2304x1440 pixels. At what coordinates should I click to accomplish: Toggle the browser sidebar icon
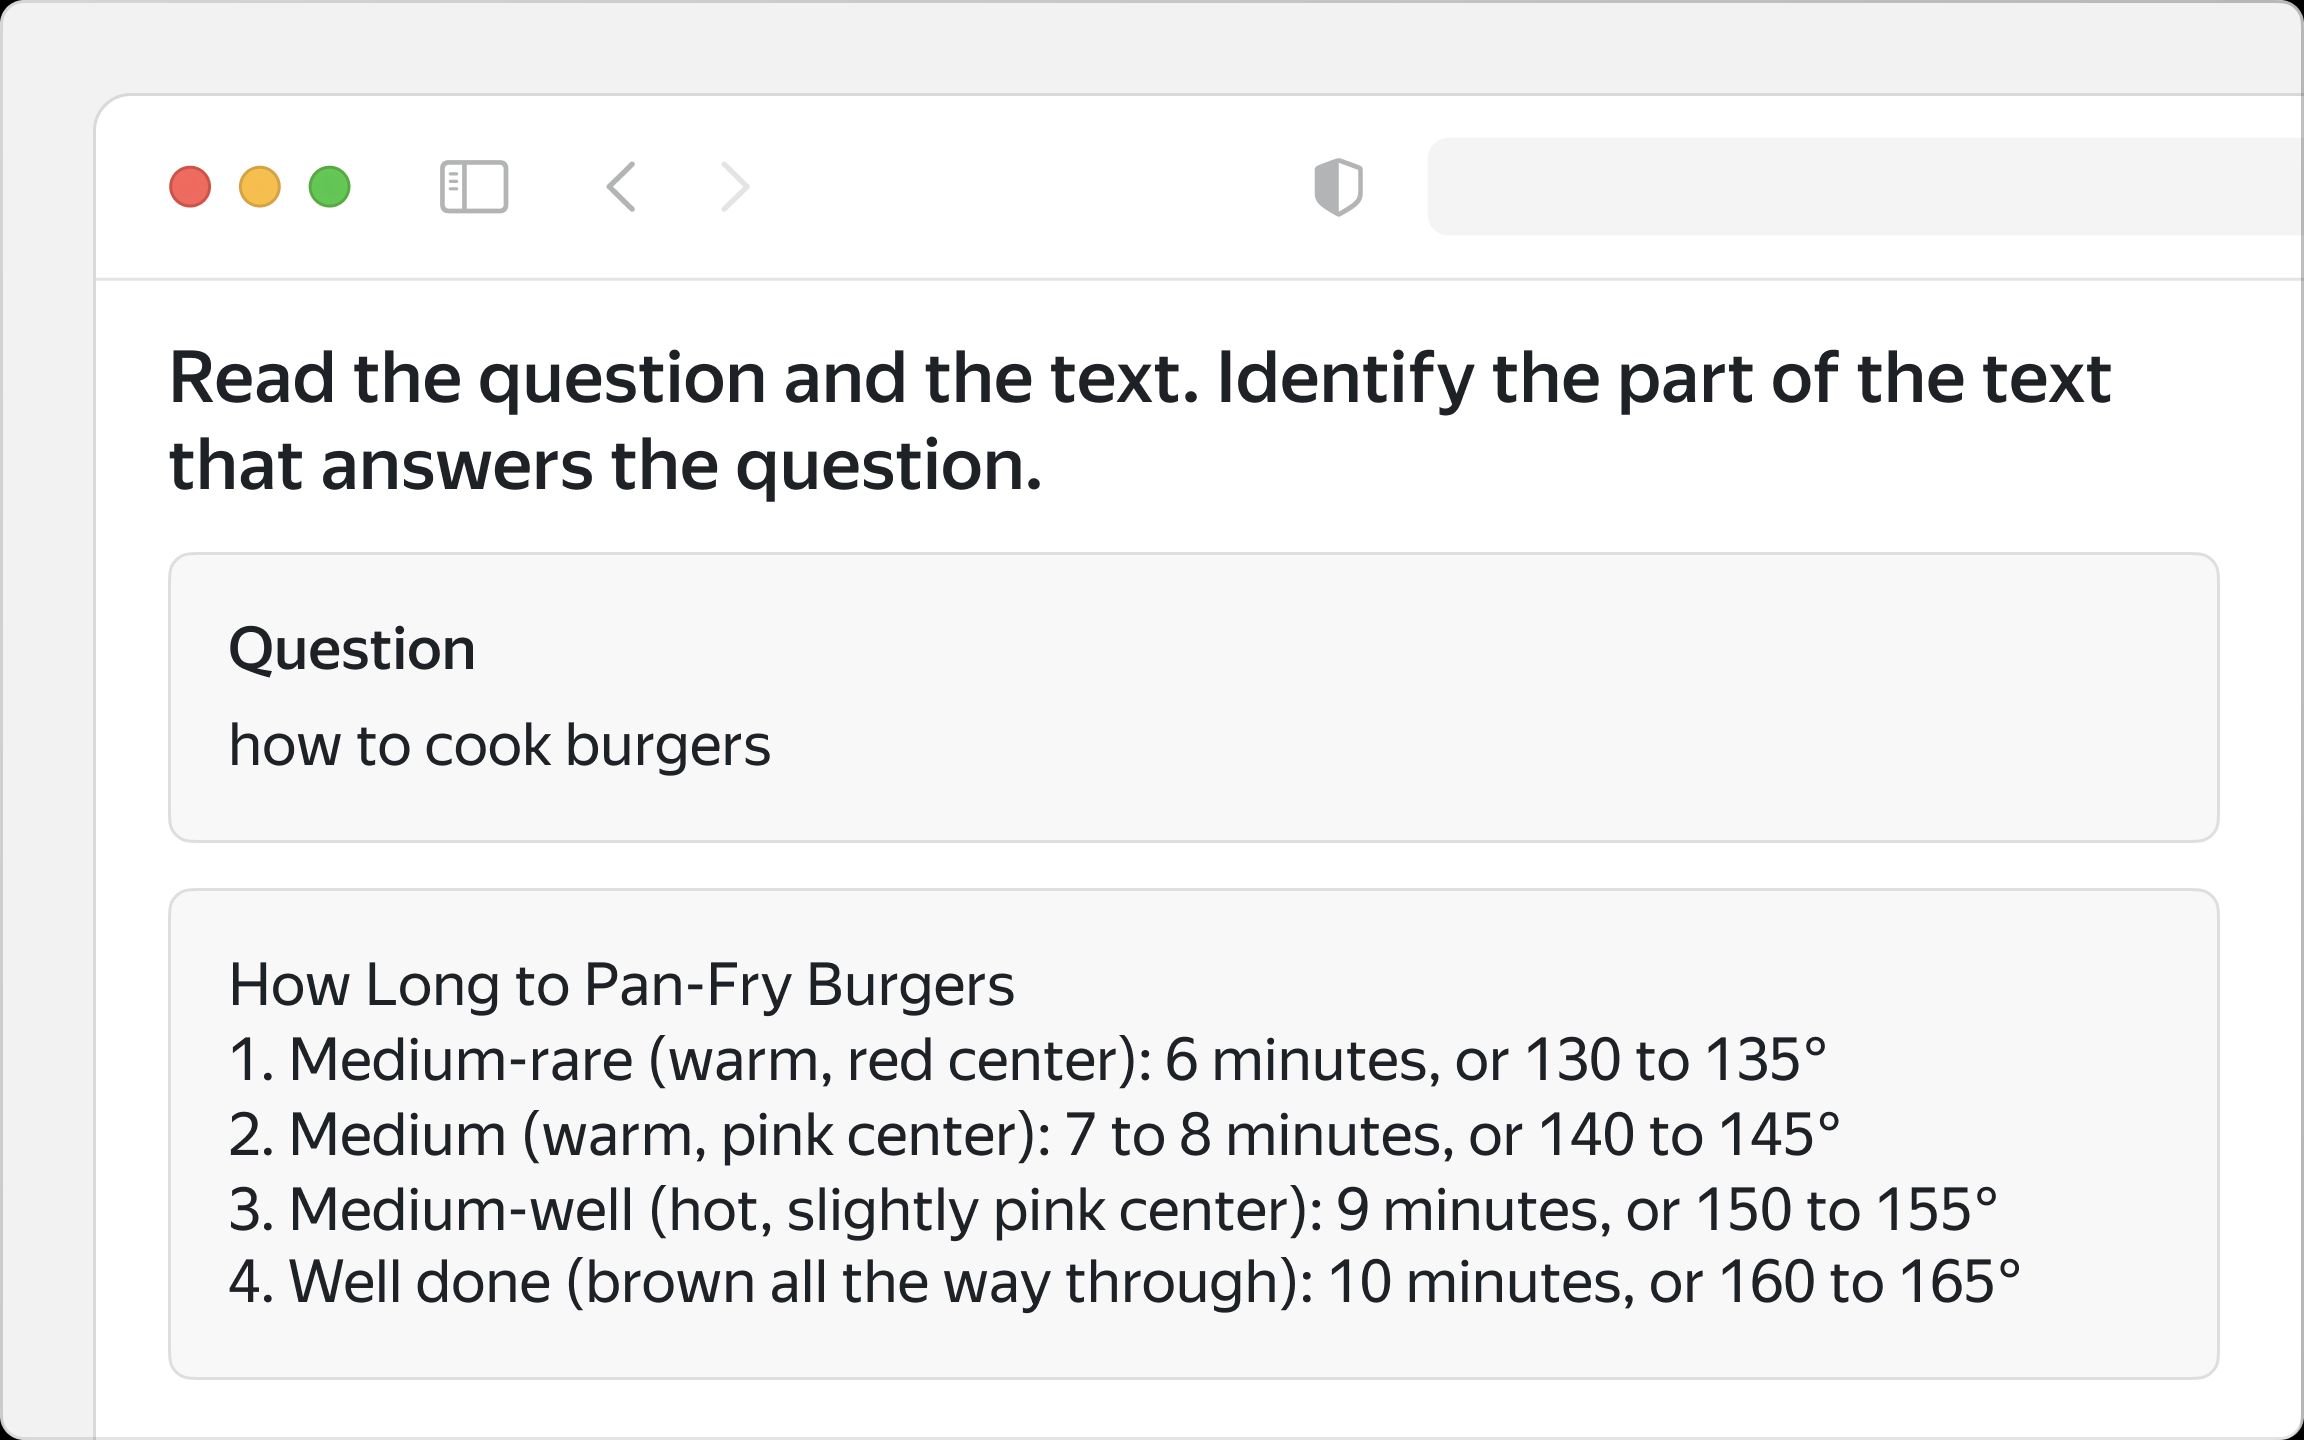tap(474, 186)
